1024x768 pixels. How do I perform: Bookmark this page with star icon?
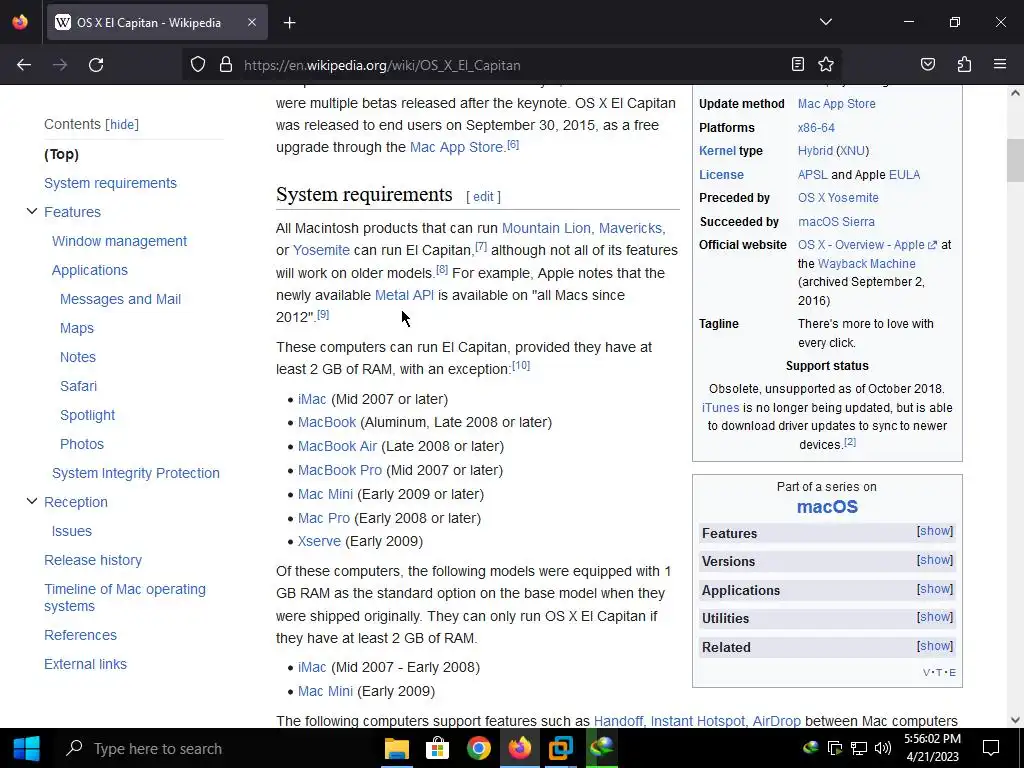coord(826,64)
